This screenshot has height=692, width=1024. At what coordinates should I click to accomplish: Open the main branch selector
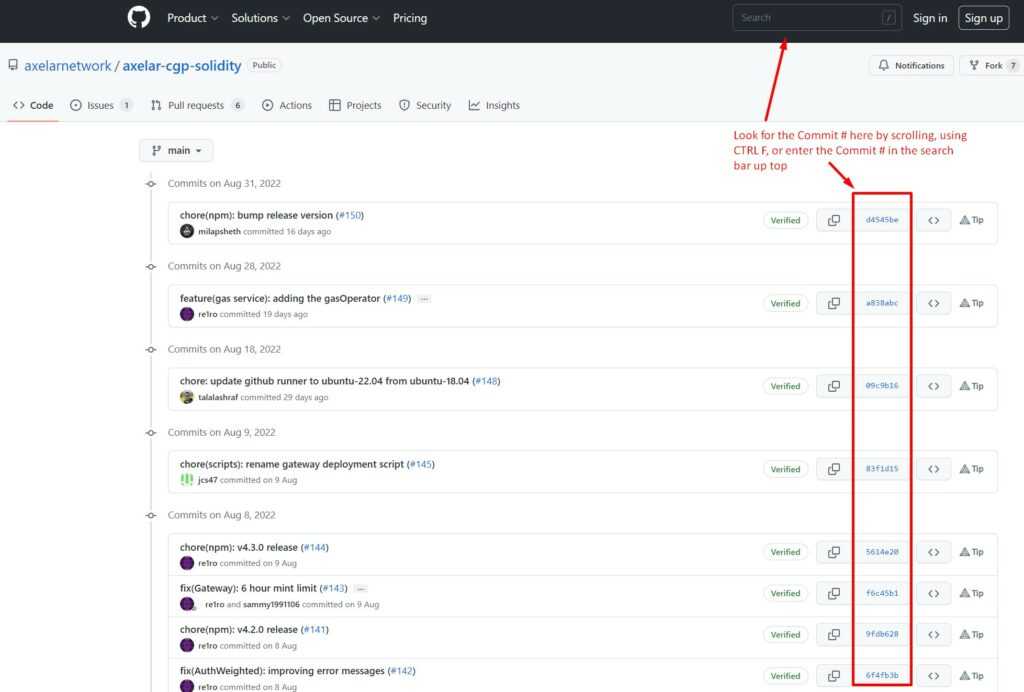click(x=176, y=150)
